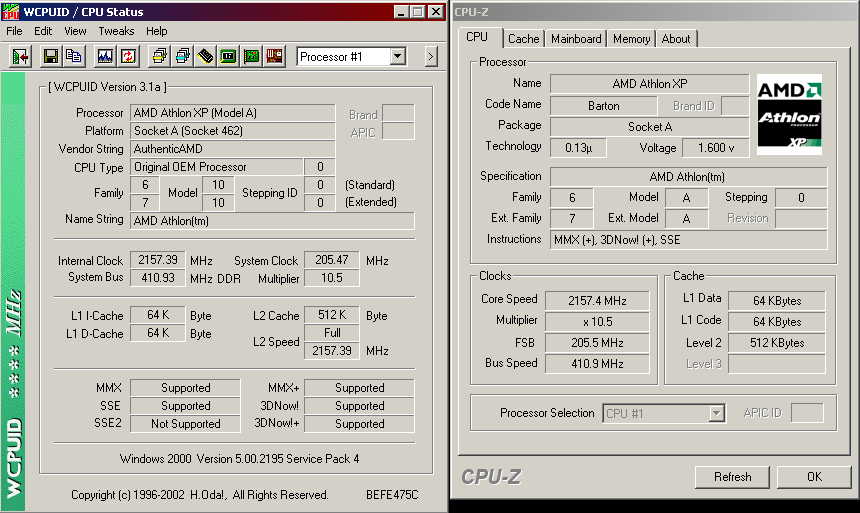860x513 pixels.
Task: Click the cyan stacked-windows feature flags icon
Action: point(183,57)
